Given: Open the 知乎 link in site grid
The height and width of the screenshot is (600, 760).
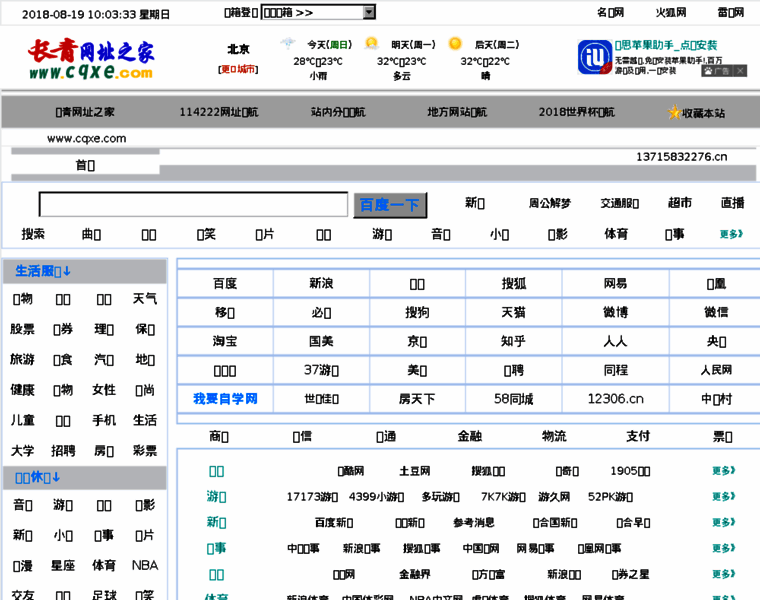Looking at the screenshot, I should tap(513, 341).
